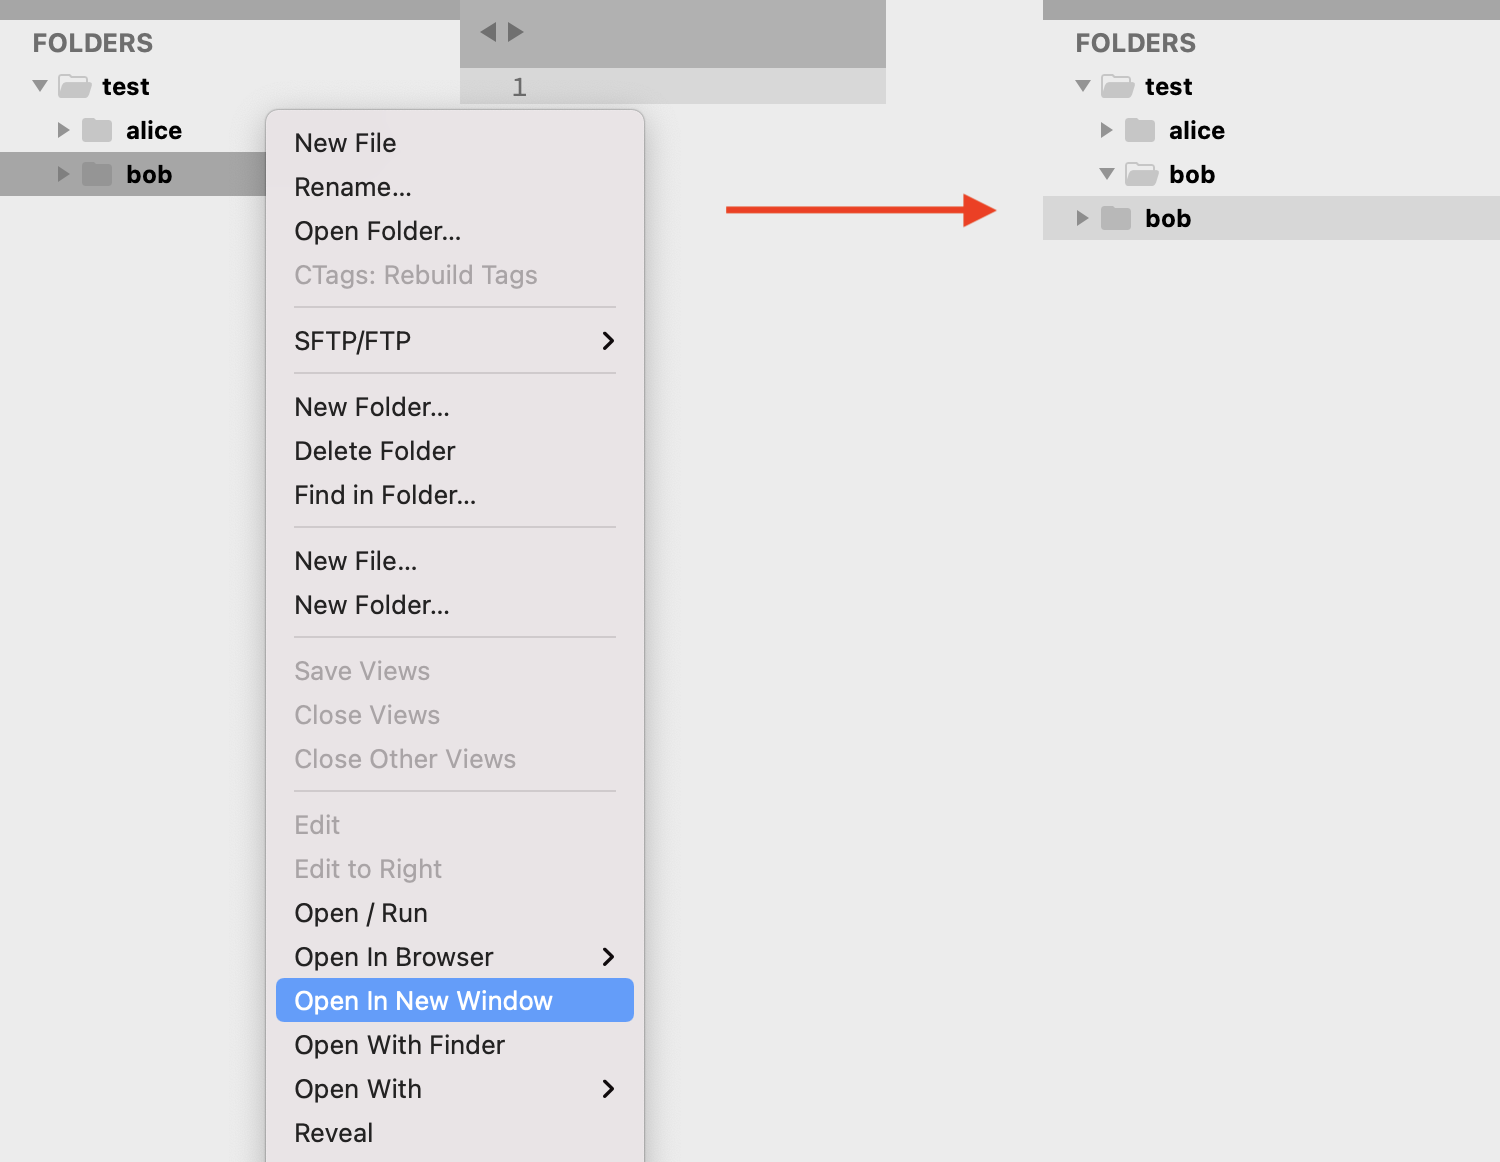The image size is (1500, 1162).
Task: Click the forward navigation arrow above the editor
Action: (x=516, y=32)
